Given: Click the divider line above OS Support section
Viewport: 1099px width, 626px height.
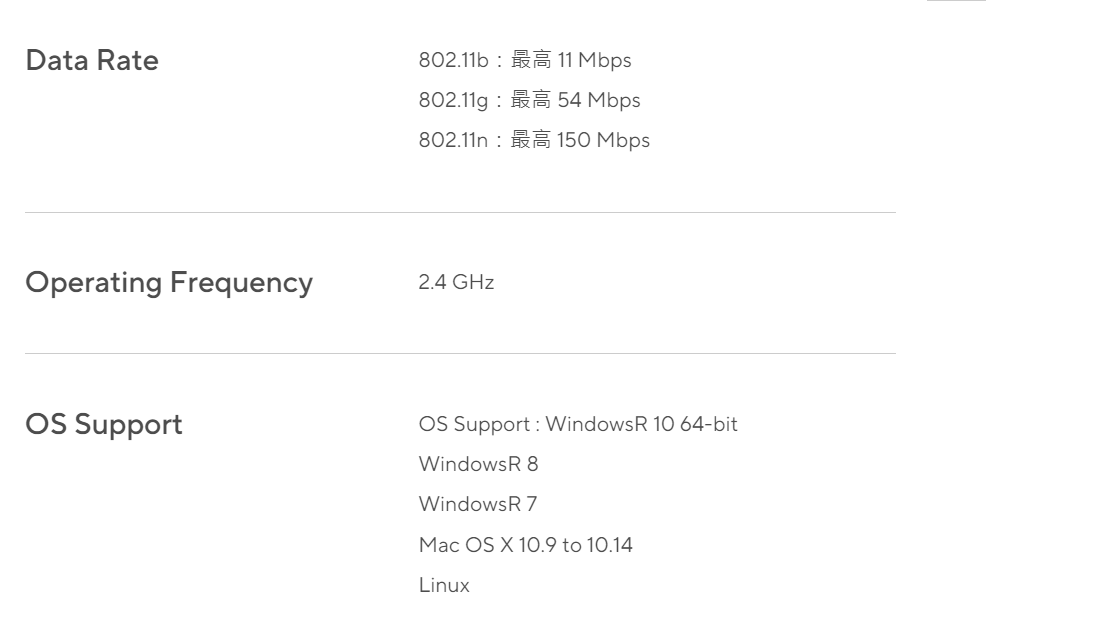Looking at the screenshot, I should (460, 353).
